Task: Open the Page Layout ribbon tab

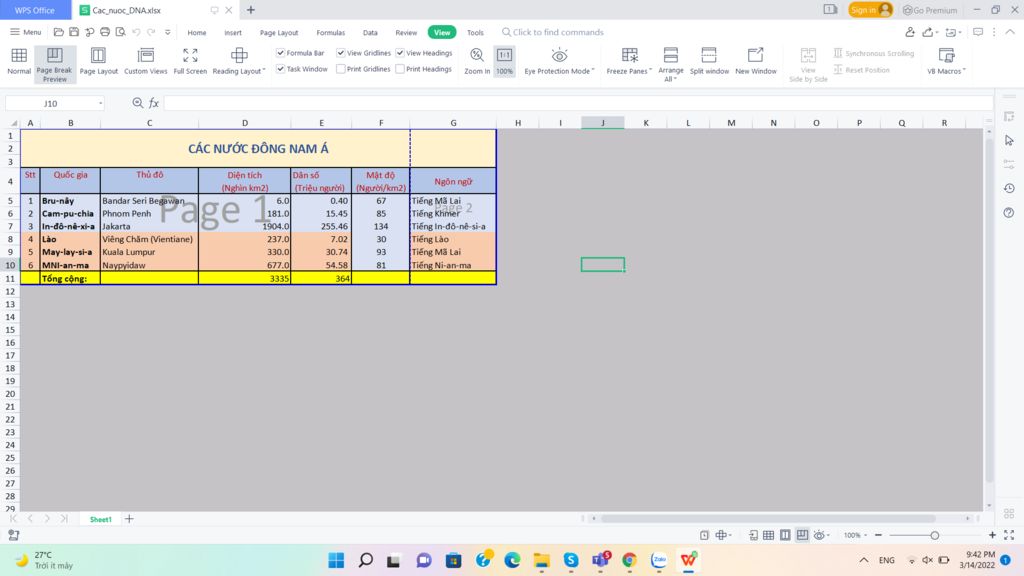Action: coord(279,33)
